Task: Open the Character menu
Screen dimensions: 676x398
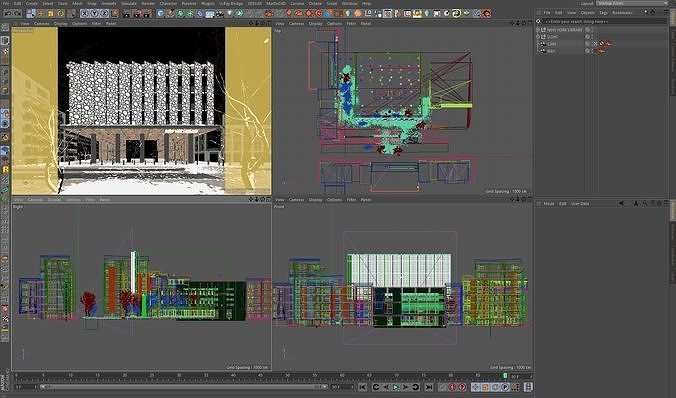Action: 168,3
